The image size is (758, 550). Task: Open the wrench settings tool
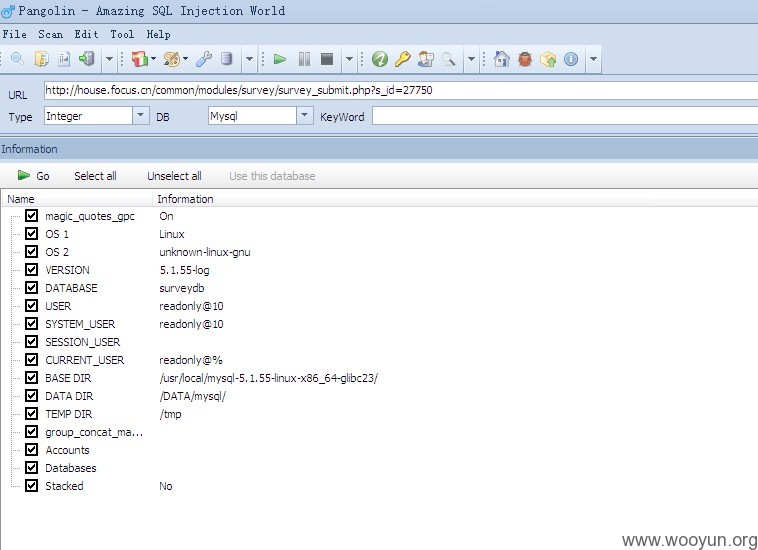(x=204, y=59)
